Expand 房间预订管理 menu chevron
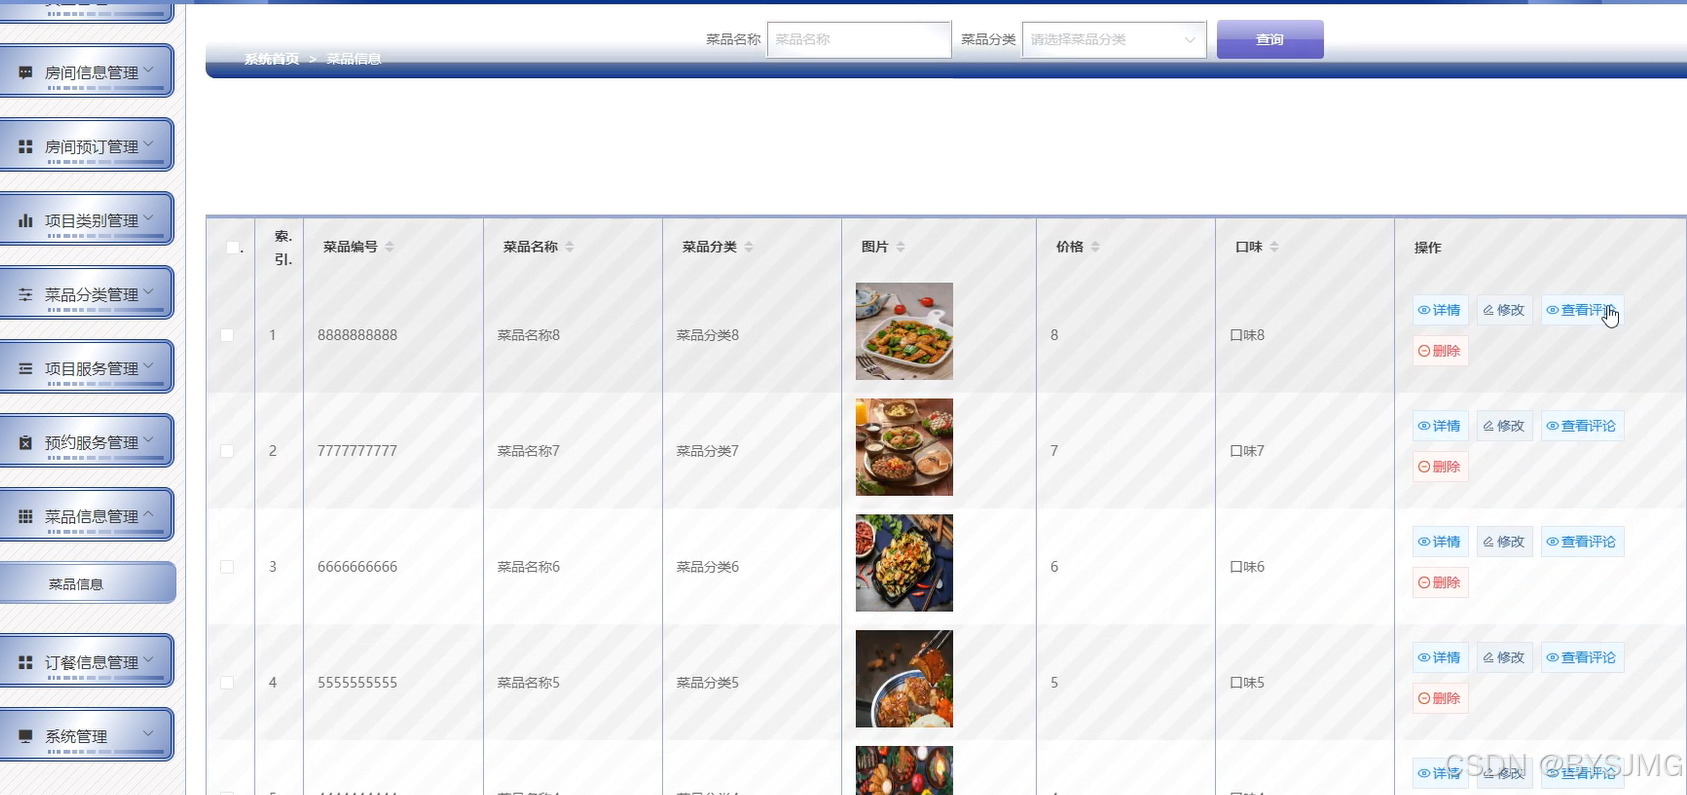 pos(149,144)
